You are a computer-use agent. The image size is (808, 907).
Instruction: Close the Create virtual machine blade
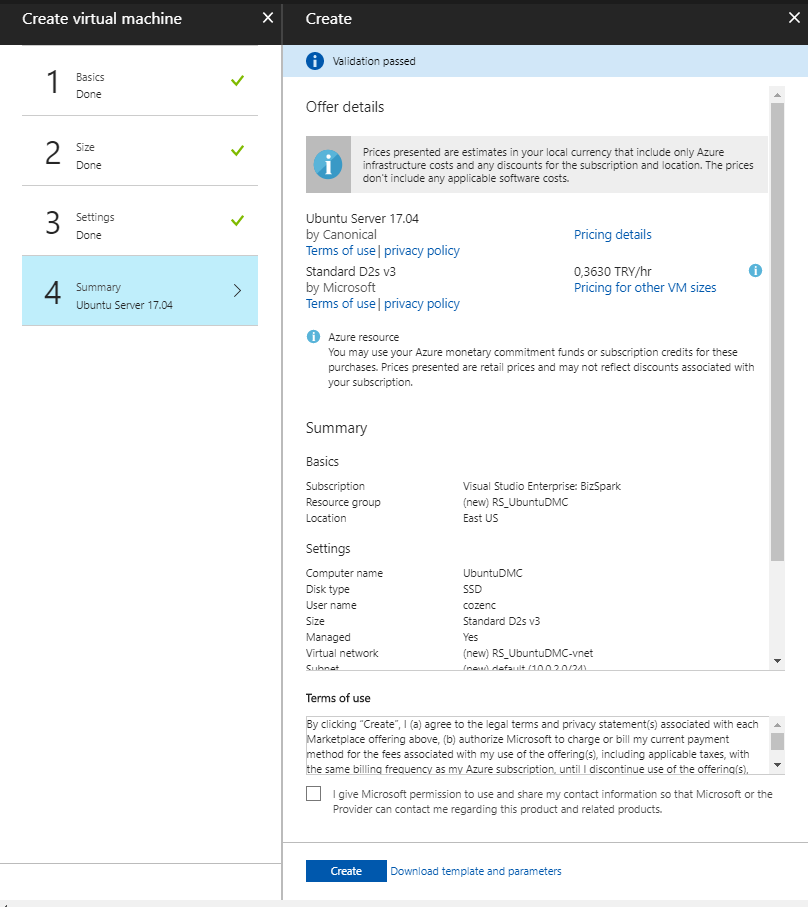click(268, 18)
